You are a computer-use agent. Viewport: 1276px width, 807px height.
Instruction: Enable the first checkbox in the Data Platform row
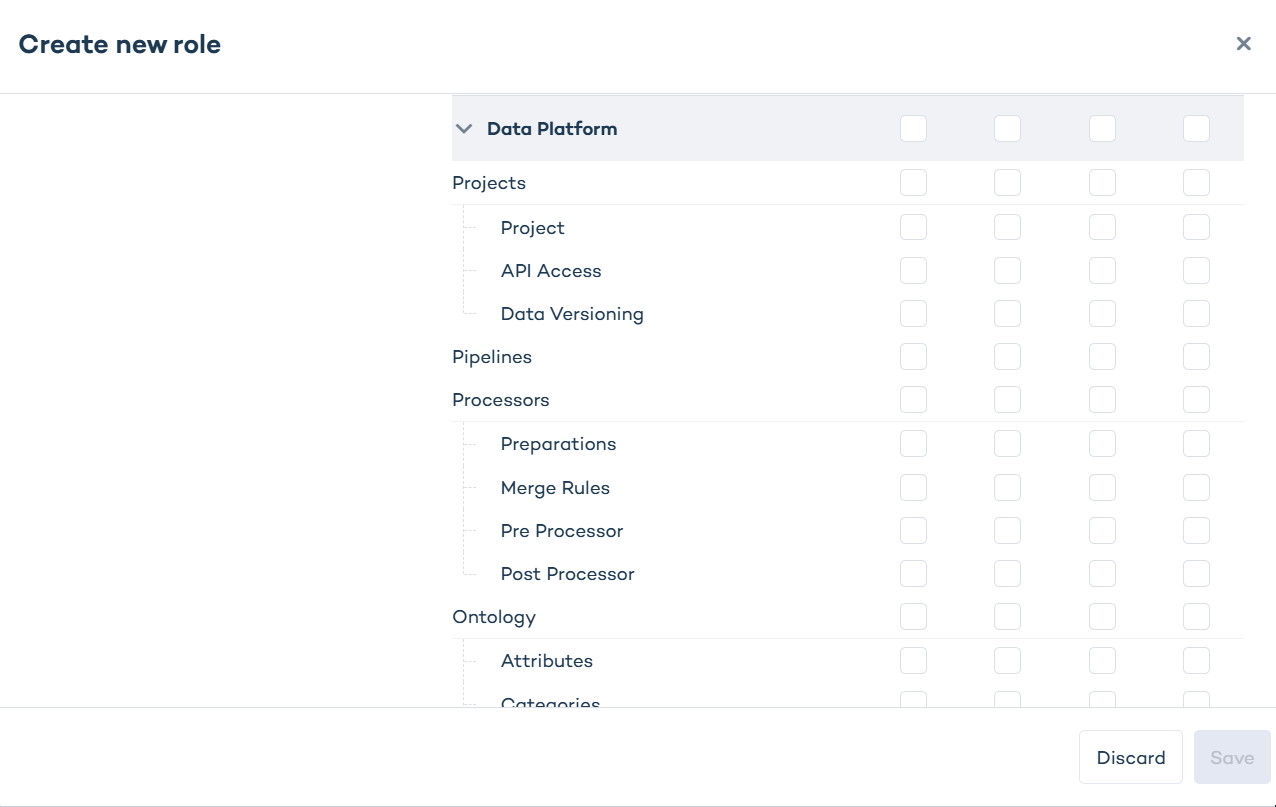(913, 128)
